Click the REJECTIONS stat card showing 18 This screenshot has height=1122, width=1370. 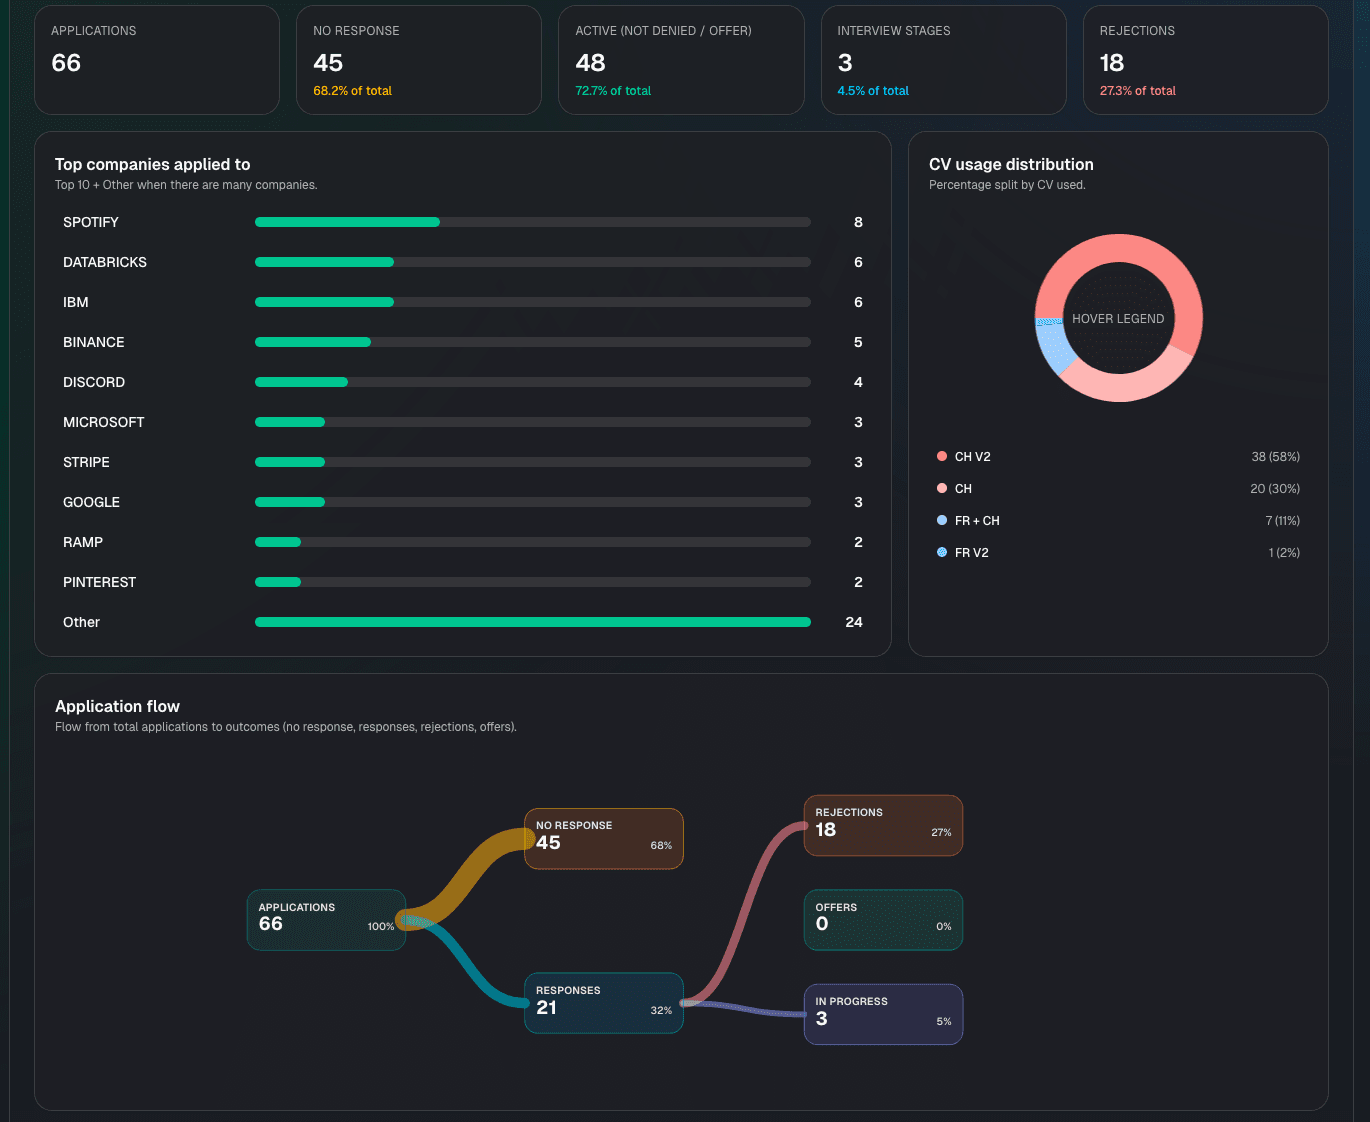pyautogui.click(x=1205, y=59)
